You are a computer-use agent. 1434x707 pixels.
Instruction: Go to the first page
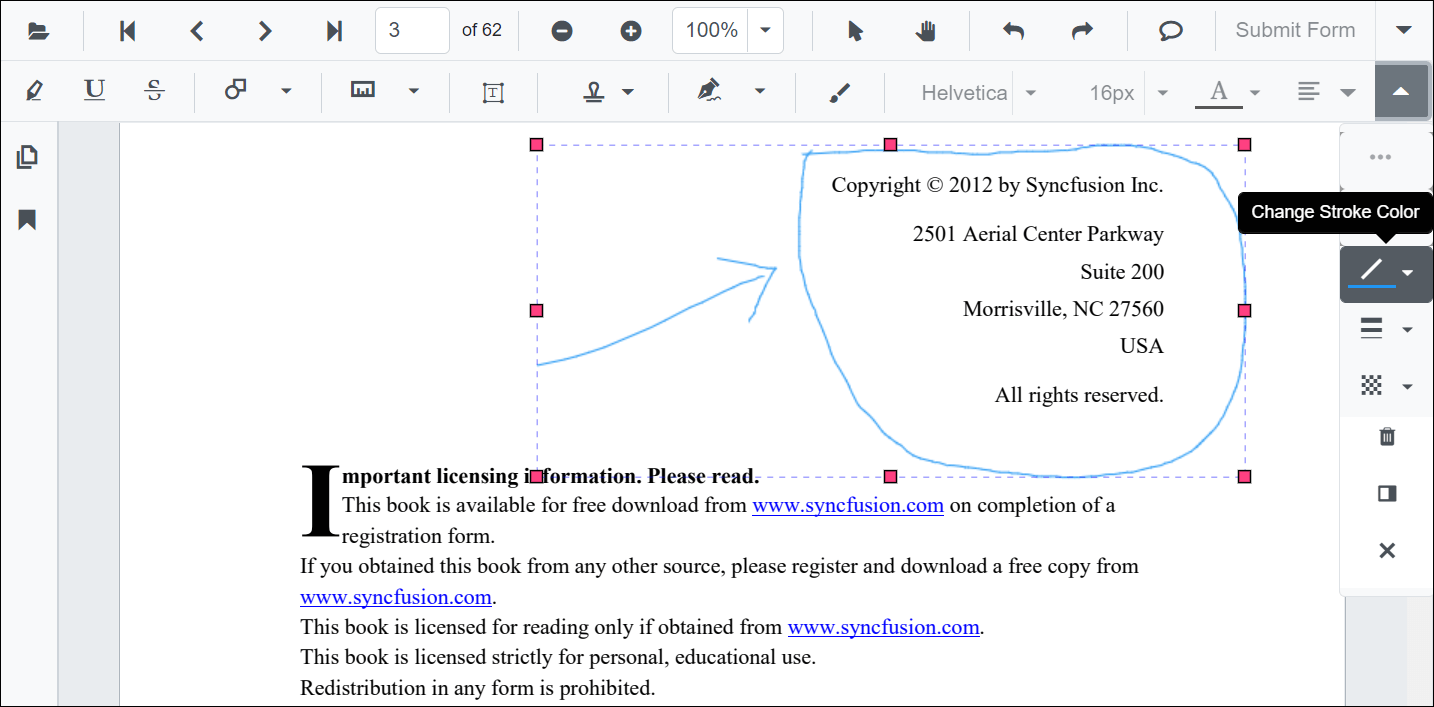click(127, 31)
